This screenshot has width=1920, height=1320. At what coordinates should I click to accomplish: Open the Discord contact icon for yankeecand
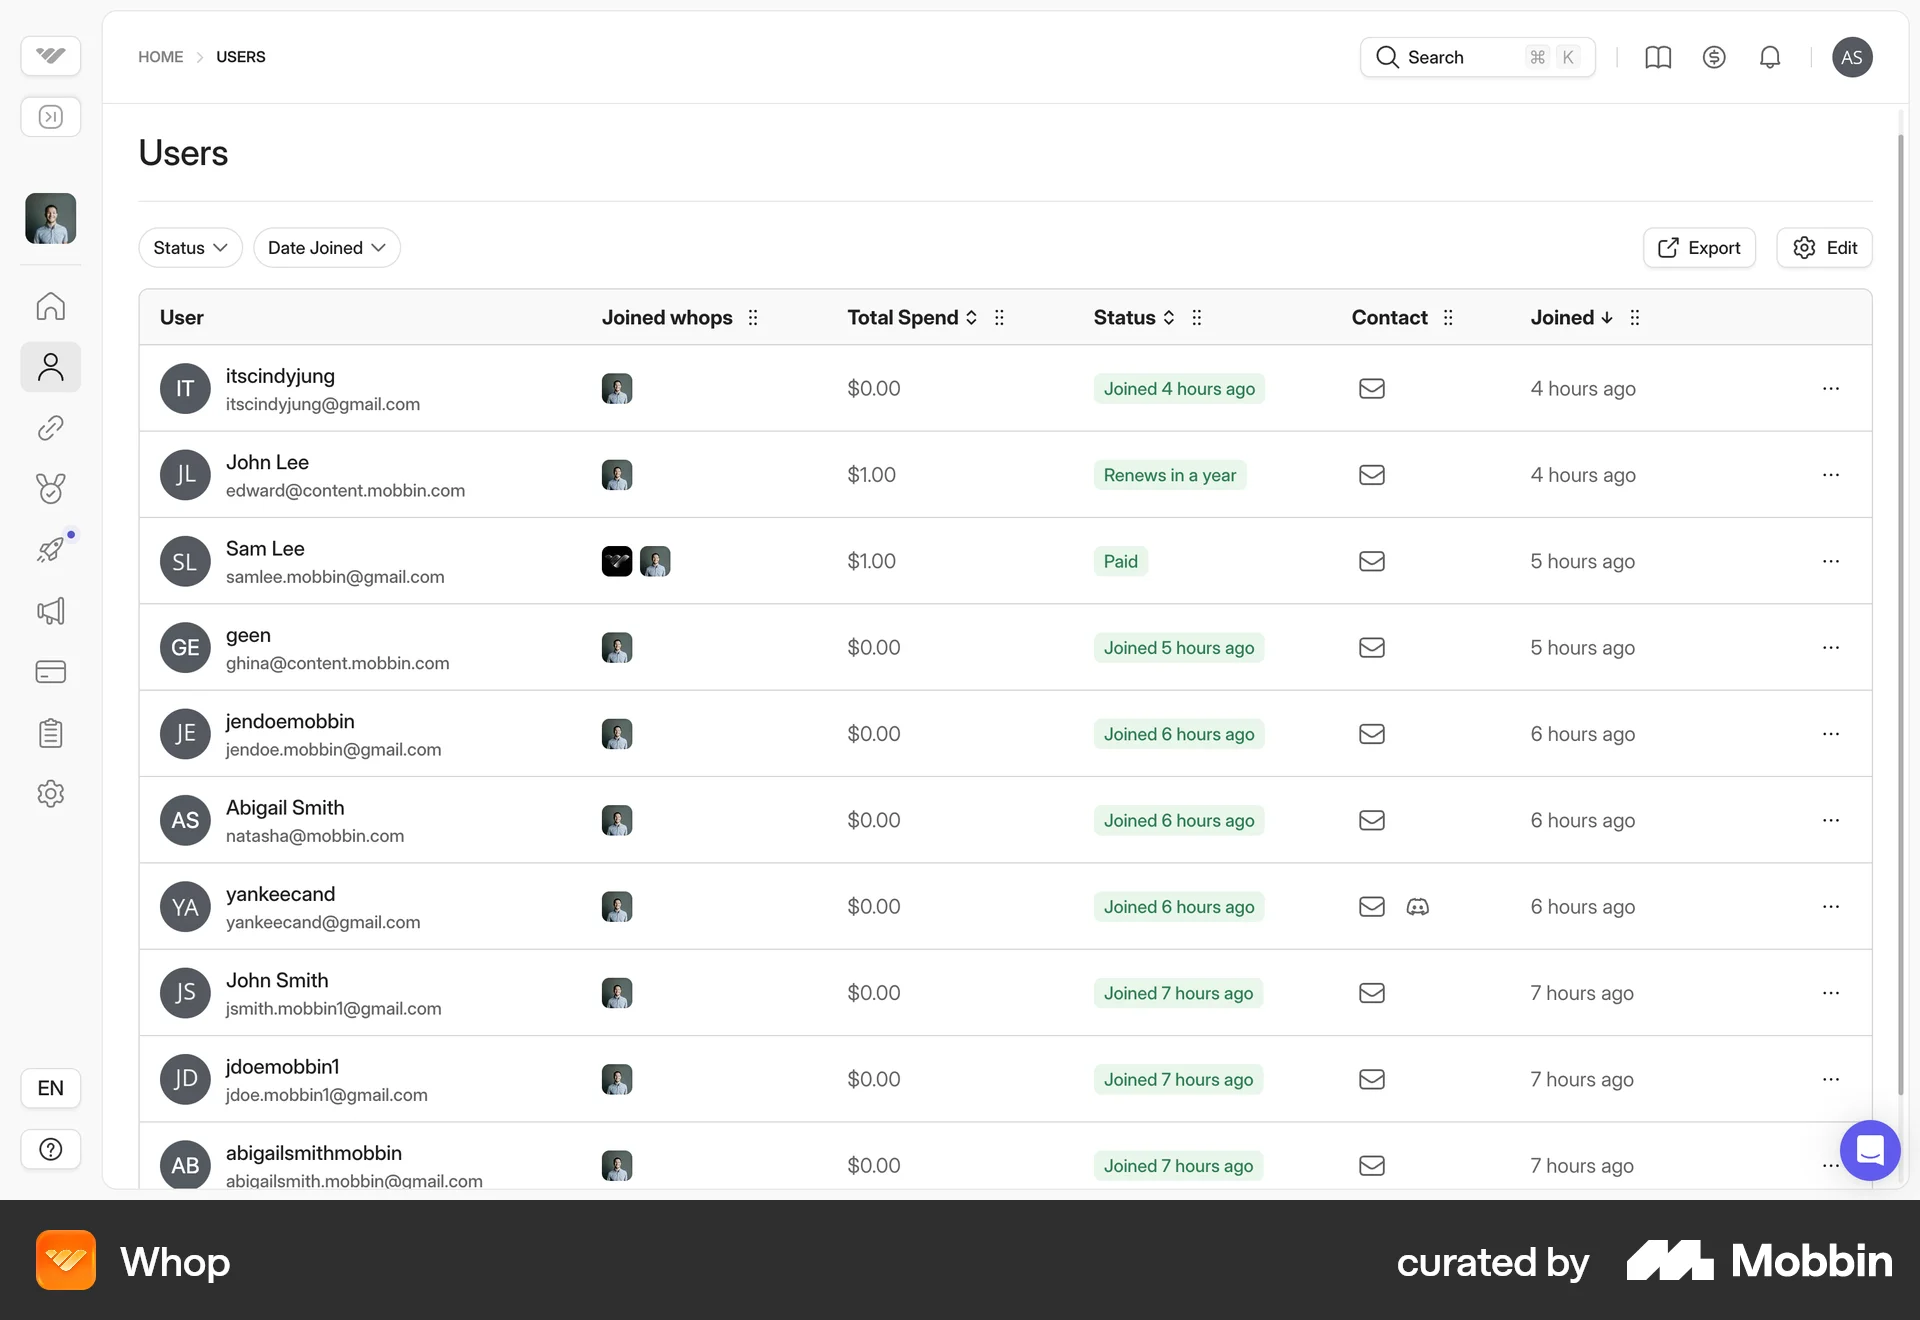pyautogui.click(x=1418, y=907)
